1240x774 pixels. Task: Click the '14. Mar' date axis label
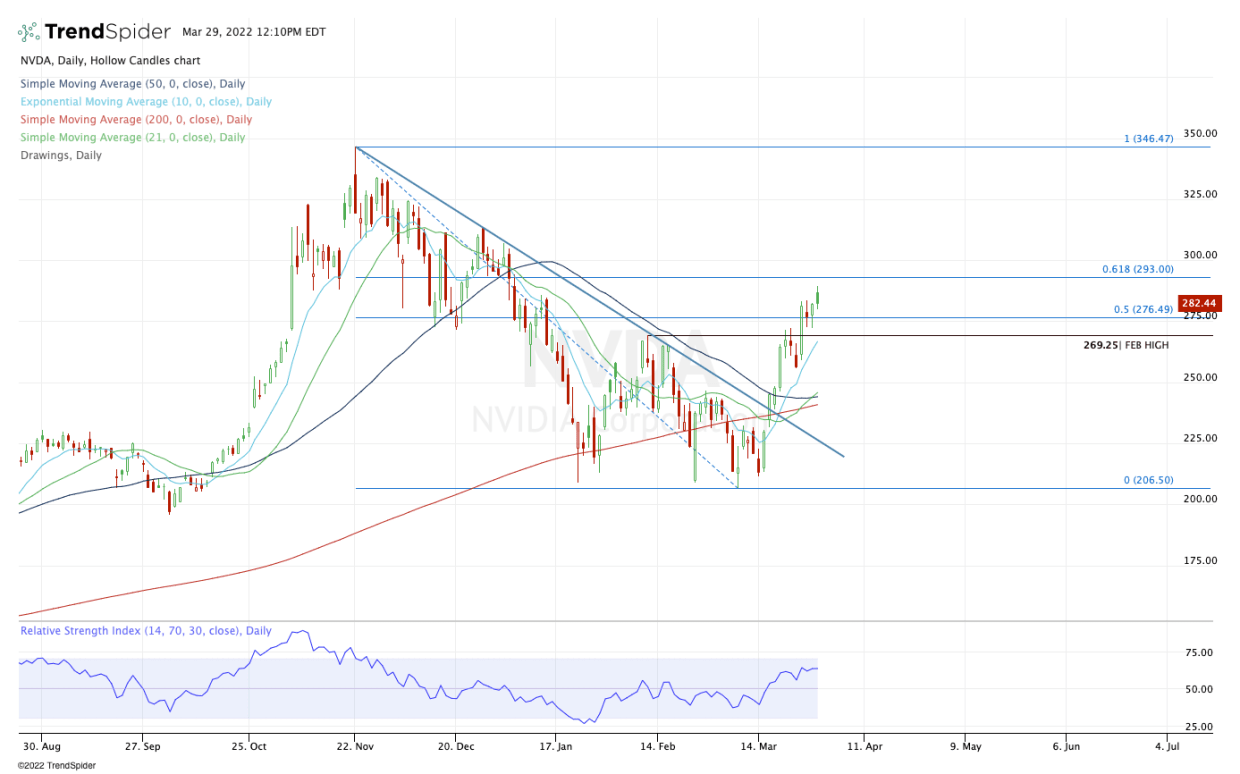tap(759, 746)
